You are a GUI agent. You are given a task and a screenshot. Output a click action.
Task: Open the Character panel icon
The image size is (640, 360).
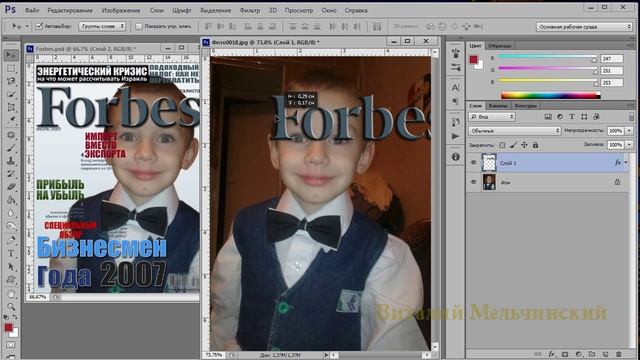pos(456,87)
